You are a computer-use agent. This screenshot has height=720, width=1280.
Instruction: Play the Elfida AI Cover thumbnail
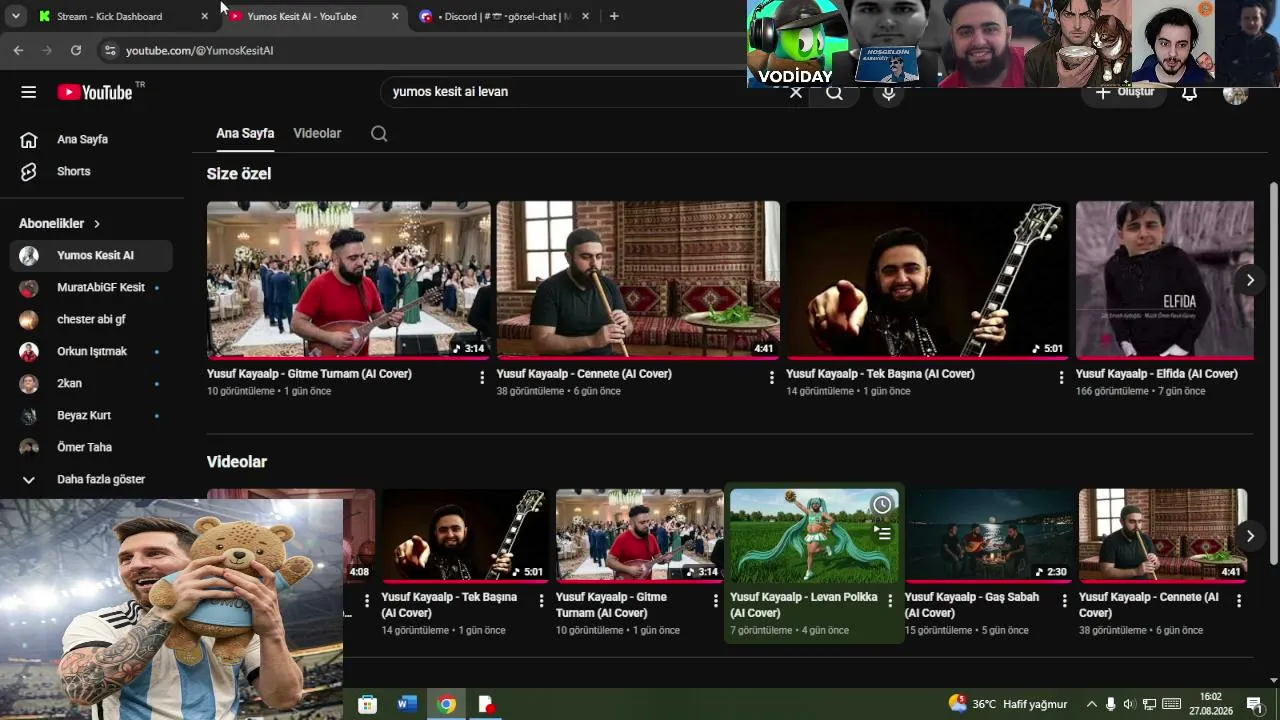point(1165,280)
